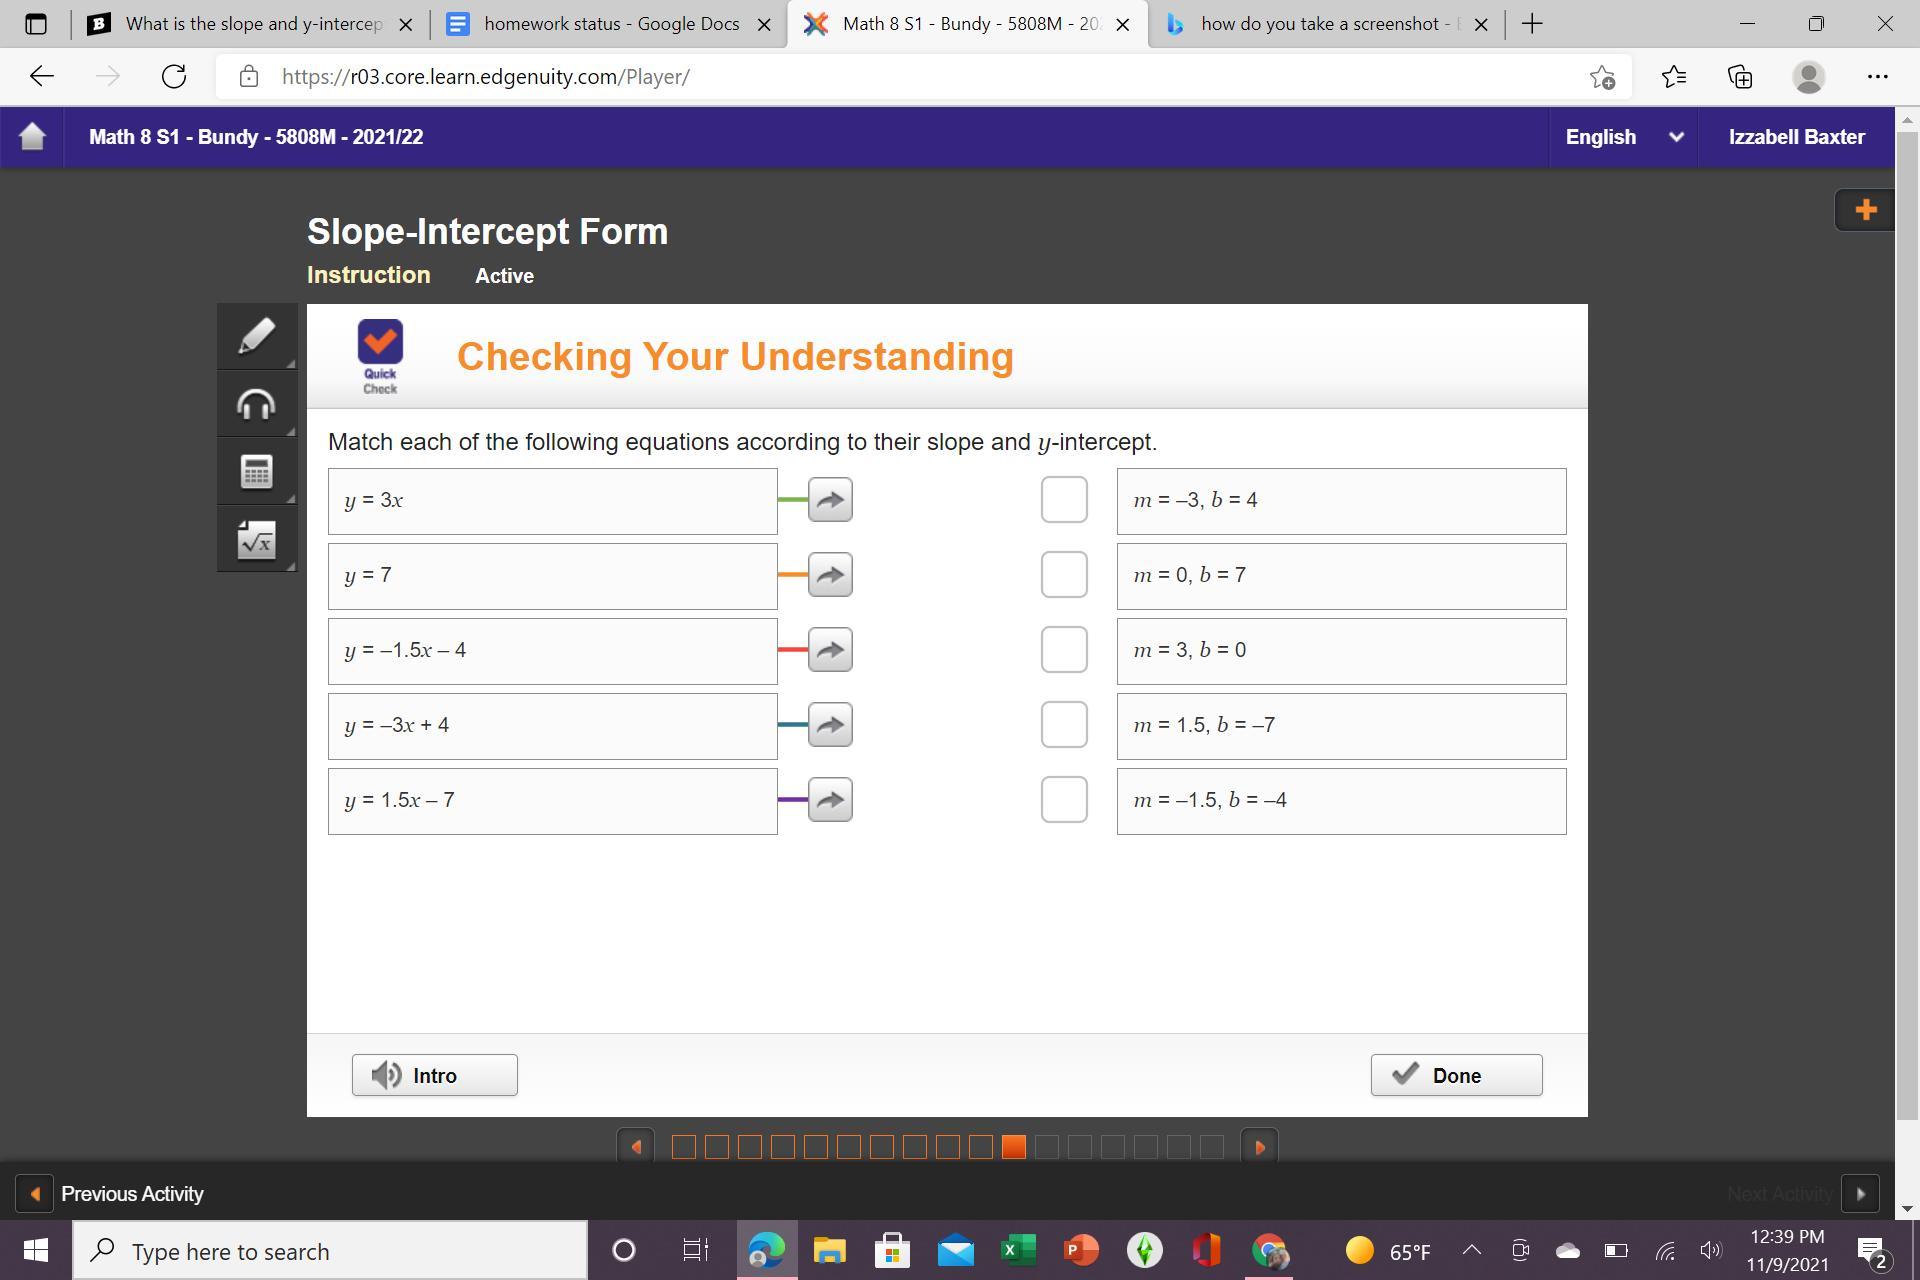Open the calculator tool
The image size is (1920, 1280).
pos(256,472)
